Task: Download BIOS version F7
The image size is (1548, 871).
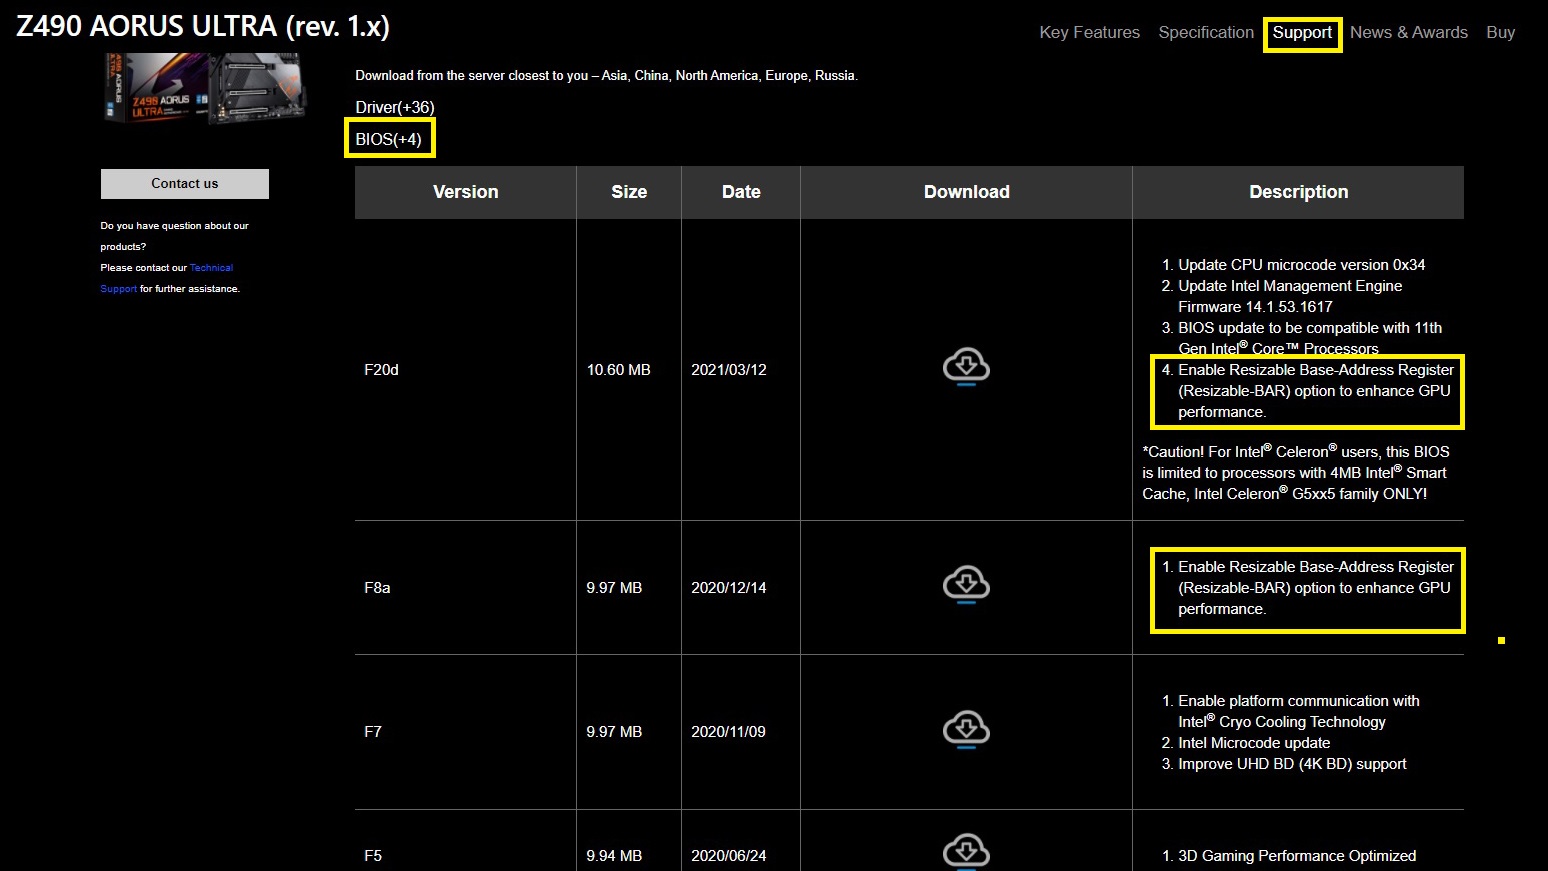Action: pyautogui.click(x=966, y=730)
